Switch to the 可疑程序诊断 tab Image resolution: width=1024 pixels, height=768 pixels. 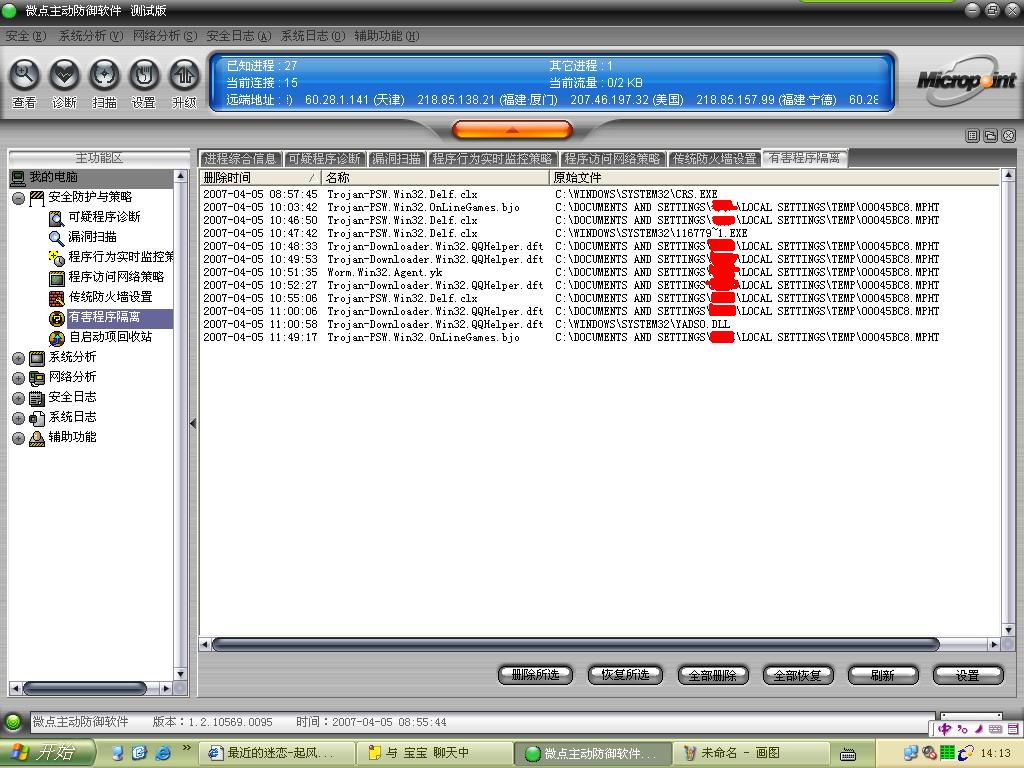pyautogui.click(x=325, y=159)
